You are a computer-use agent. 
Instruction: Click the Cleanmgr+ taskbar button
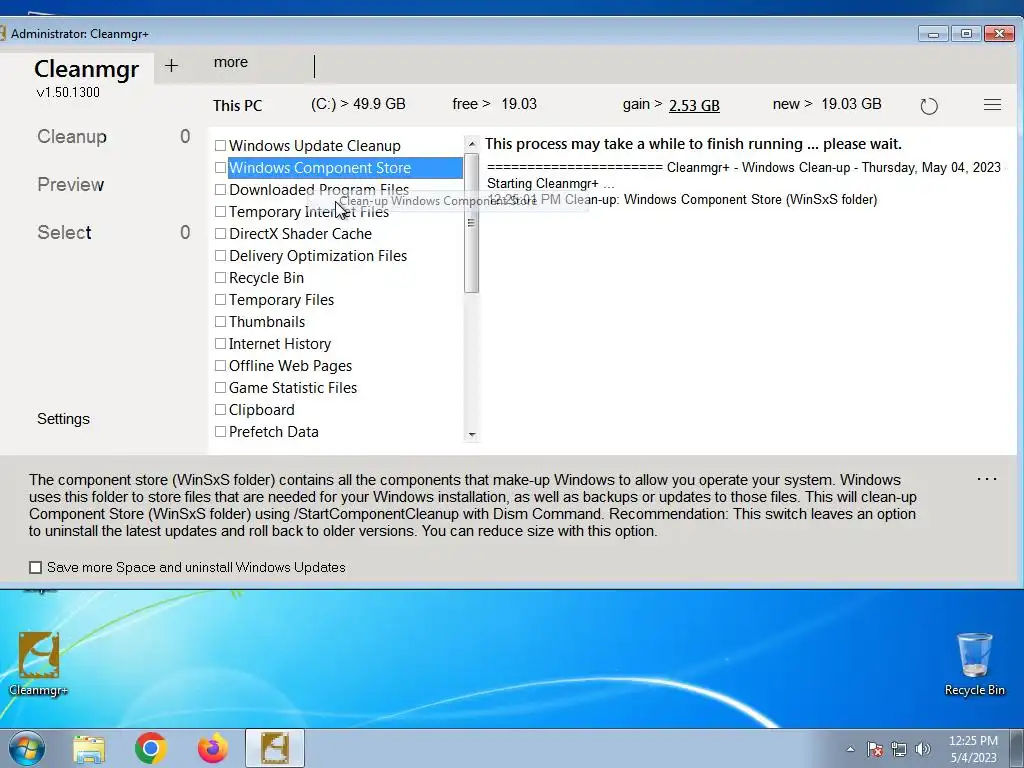click(275, 748)
